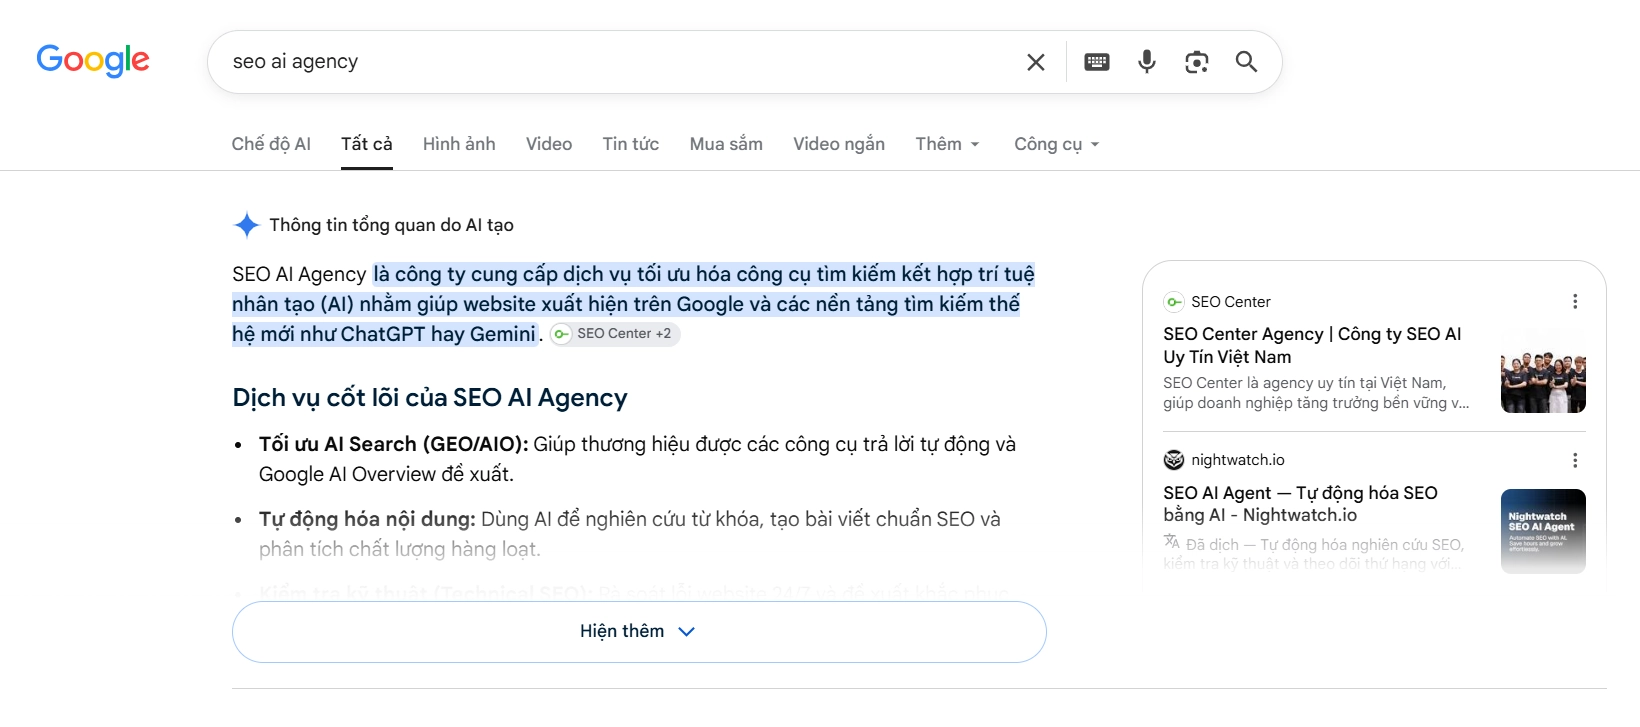
Task: Click SEO Center snippet agency uy tín text
Action: 1316,393
